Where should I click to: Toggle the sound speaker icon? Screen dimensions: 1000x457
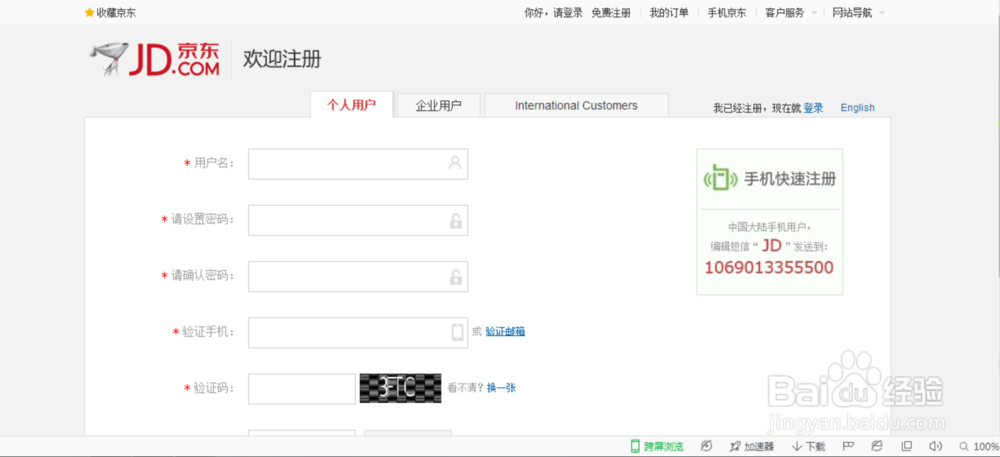coord(936,446)
